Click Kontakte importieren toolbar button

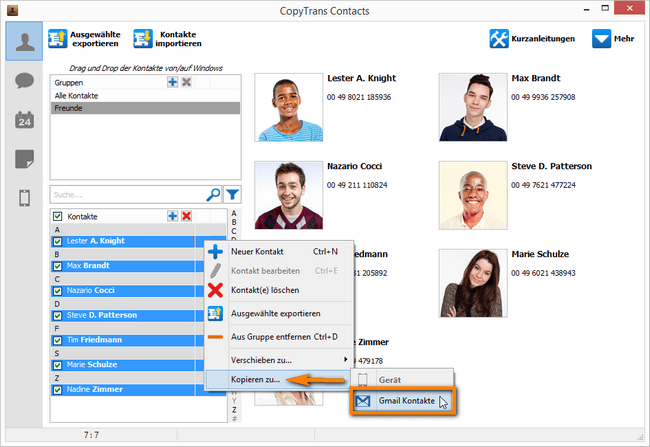click(167, 39)
